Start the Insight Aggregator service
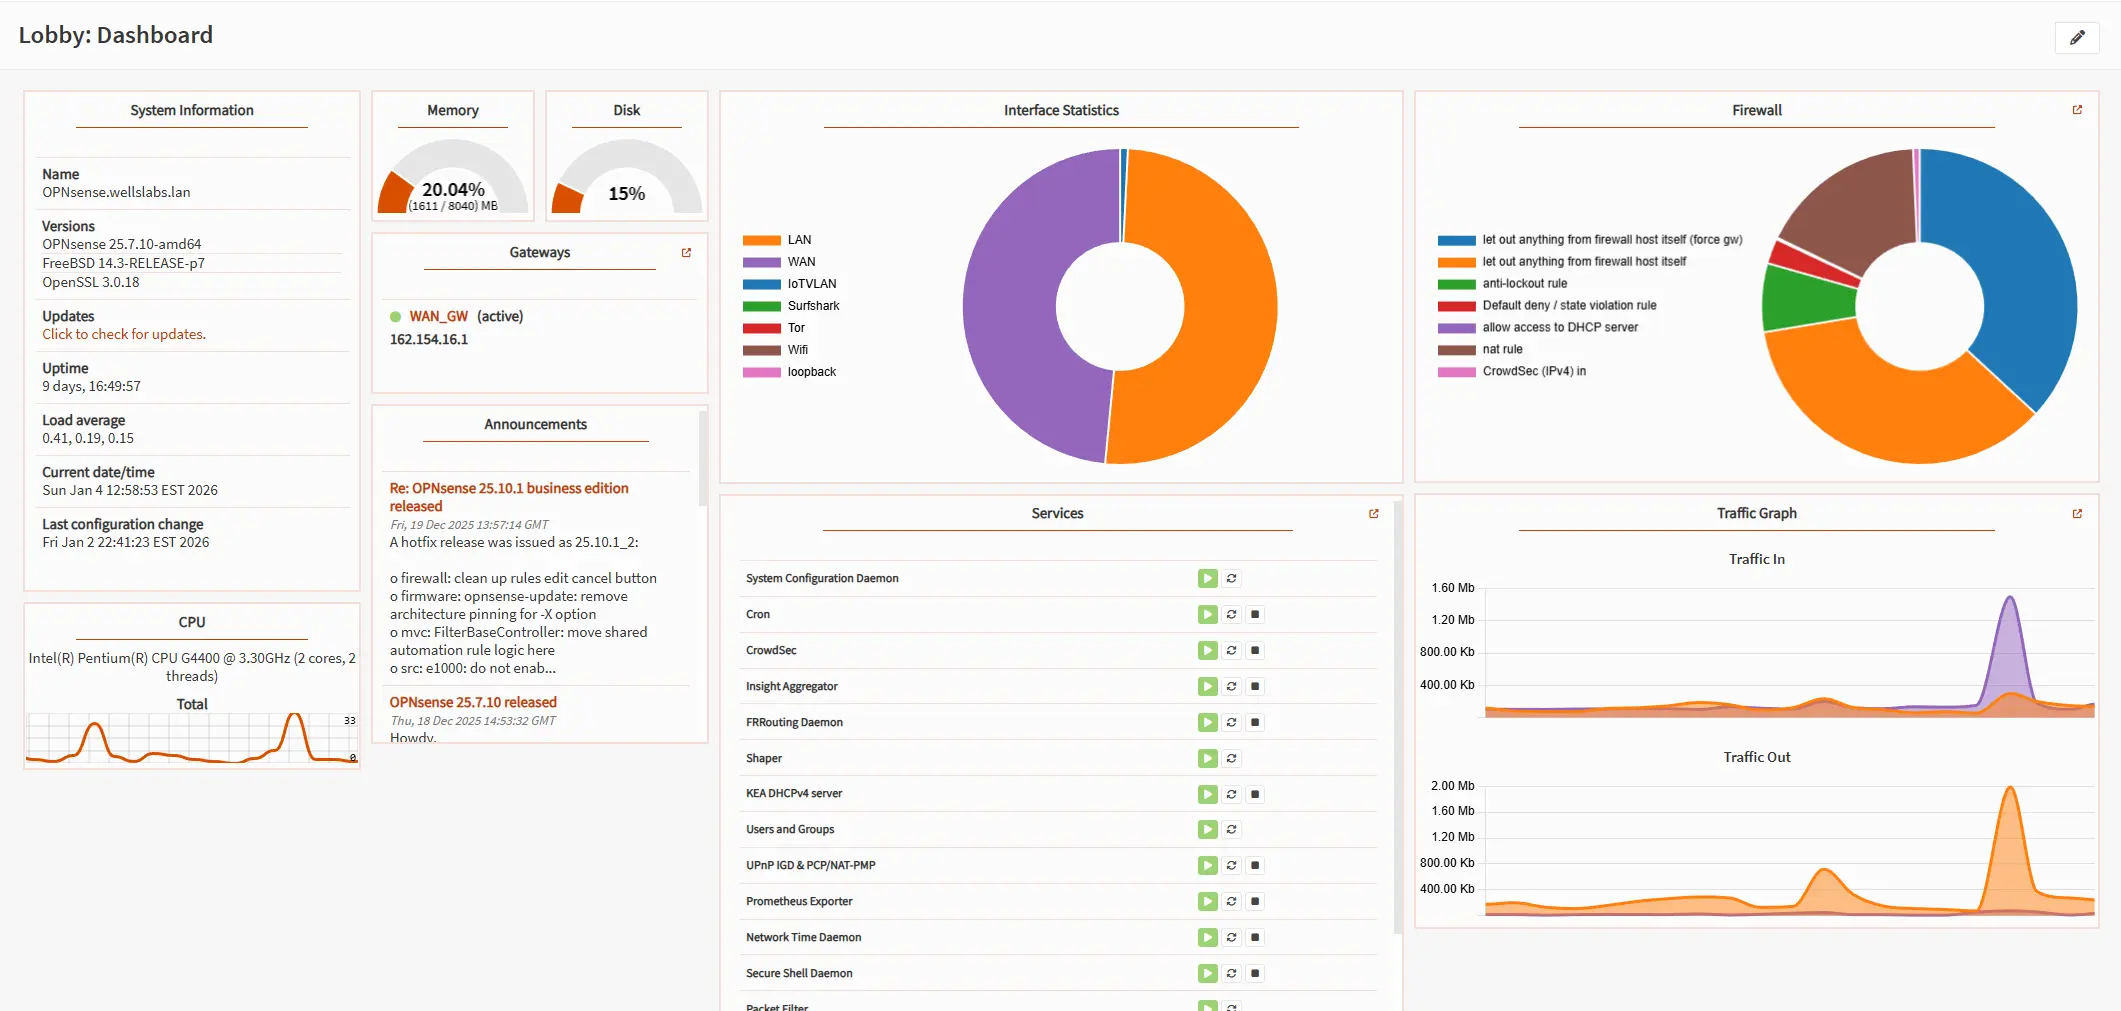The width and height of the screenshot is (2121, 1011). click(1208, 686)
